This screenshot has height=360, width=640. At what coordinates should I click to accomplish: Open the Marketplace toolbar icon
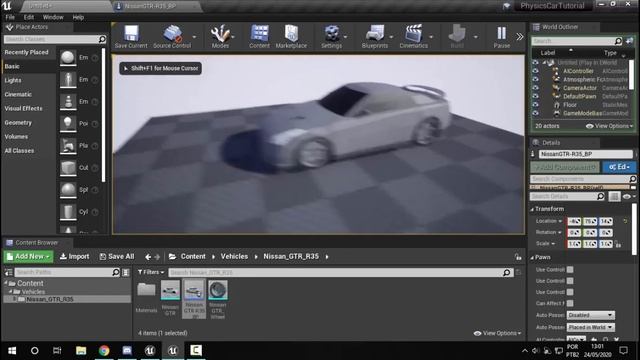tap(291, 37)
